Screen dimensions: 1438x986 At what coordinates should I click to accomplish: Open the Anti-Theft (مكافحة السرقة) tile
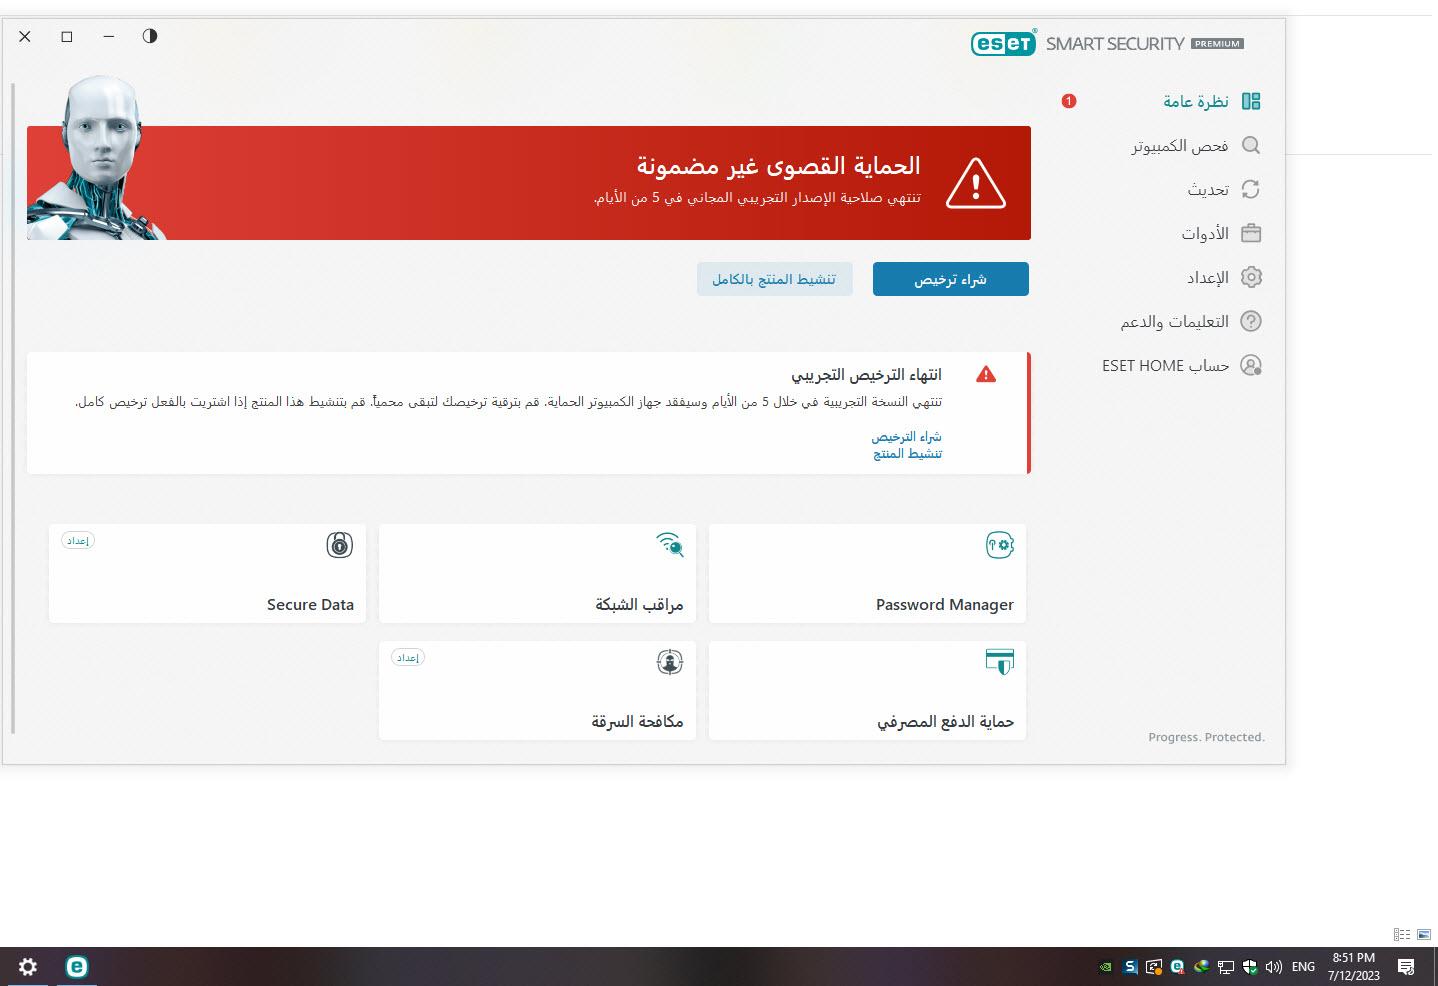point(537,690)
